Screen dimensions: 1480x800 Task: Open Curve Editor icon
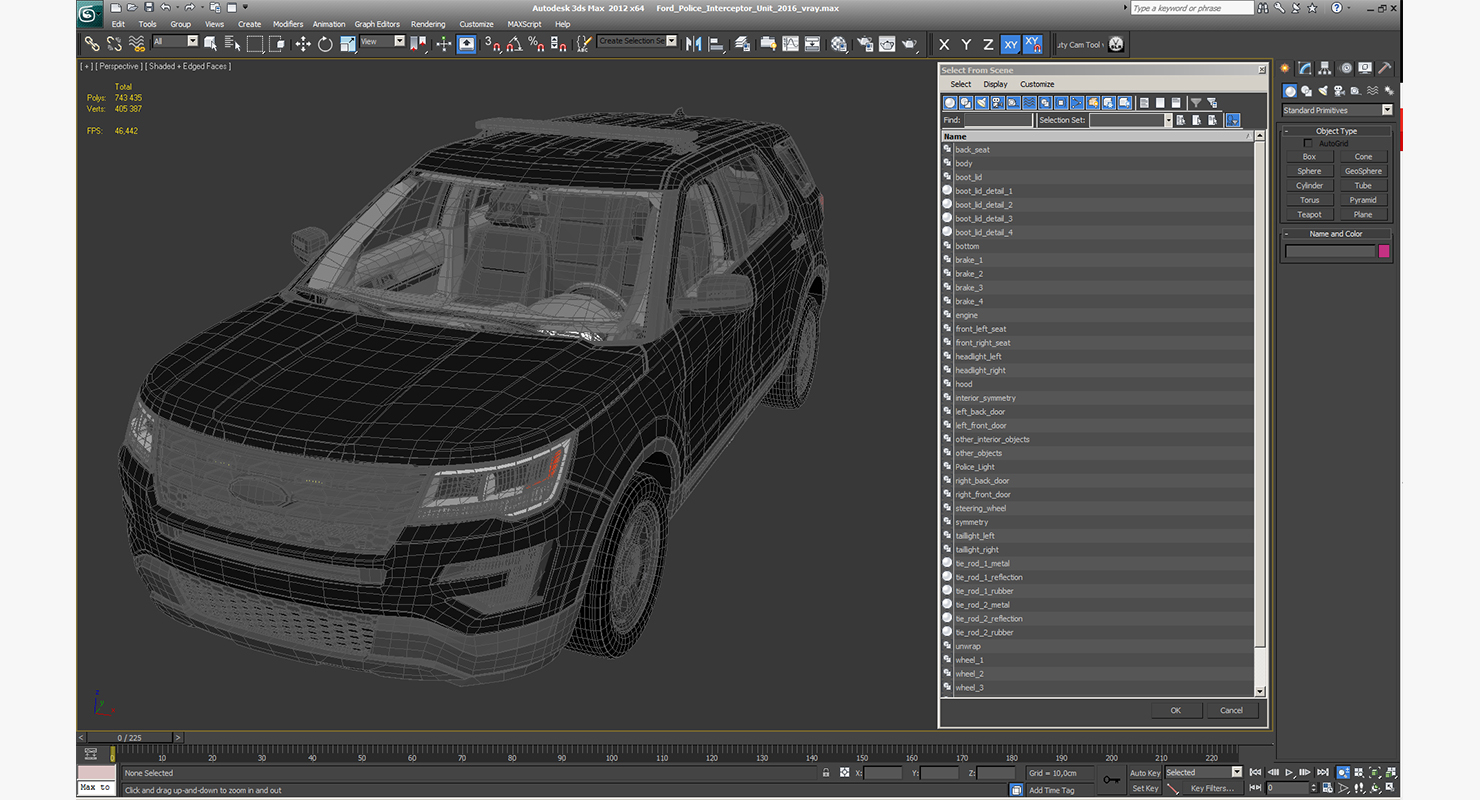pos(790,44)
